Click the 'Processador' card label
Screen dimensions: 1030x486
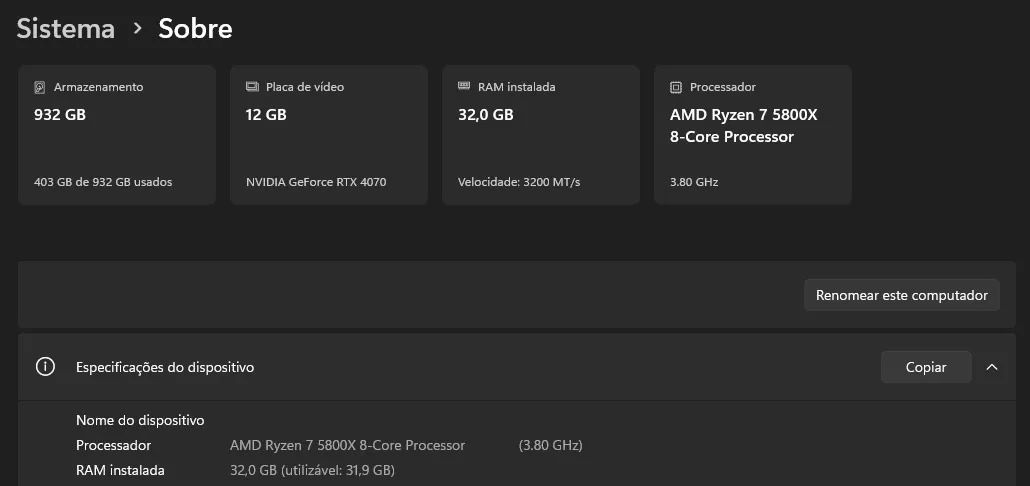point(723,87)
